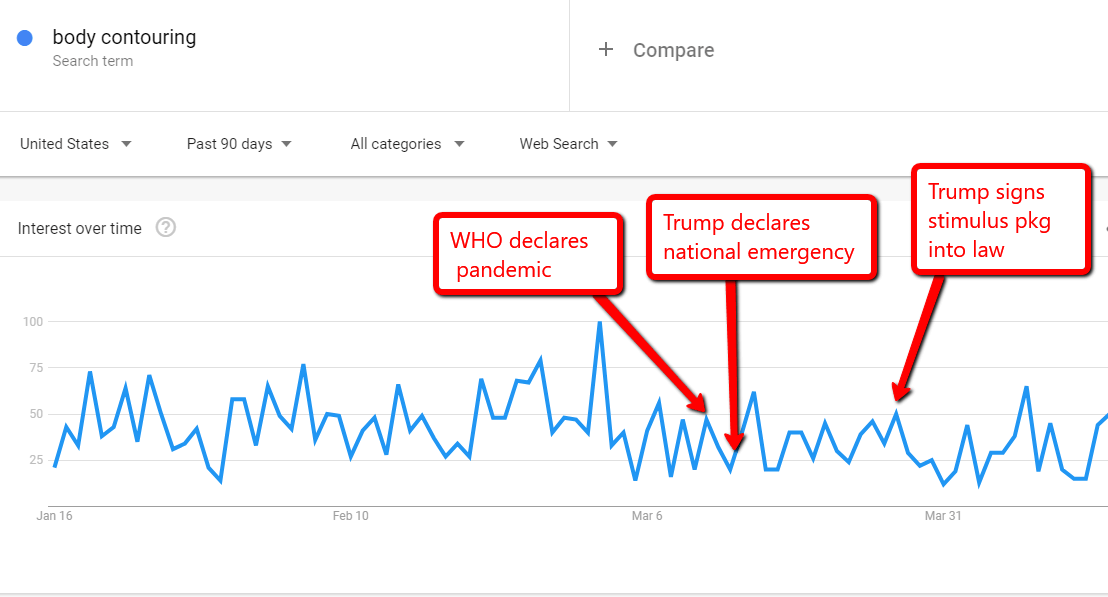Image resolution: width=1108 pixels, height=597 pixels.
Task: Click the Mar 31 axis date
Action: (x=942, y=516)
